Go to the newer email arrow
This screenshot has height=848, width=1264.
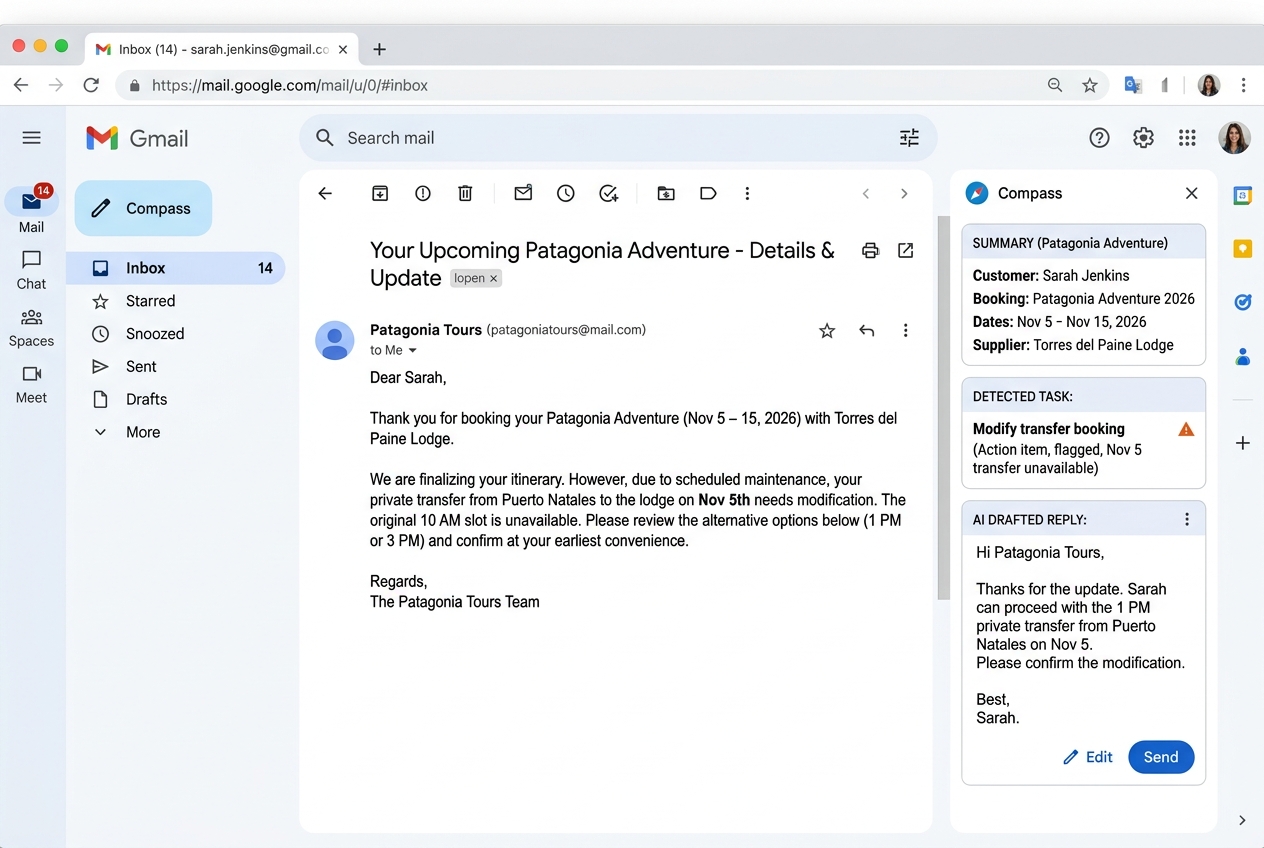[x=866, y=194]
